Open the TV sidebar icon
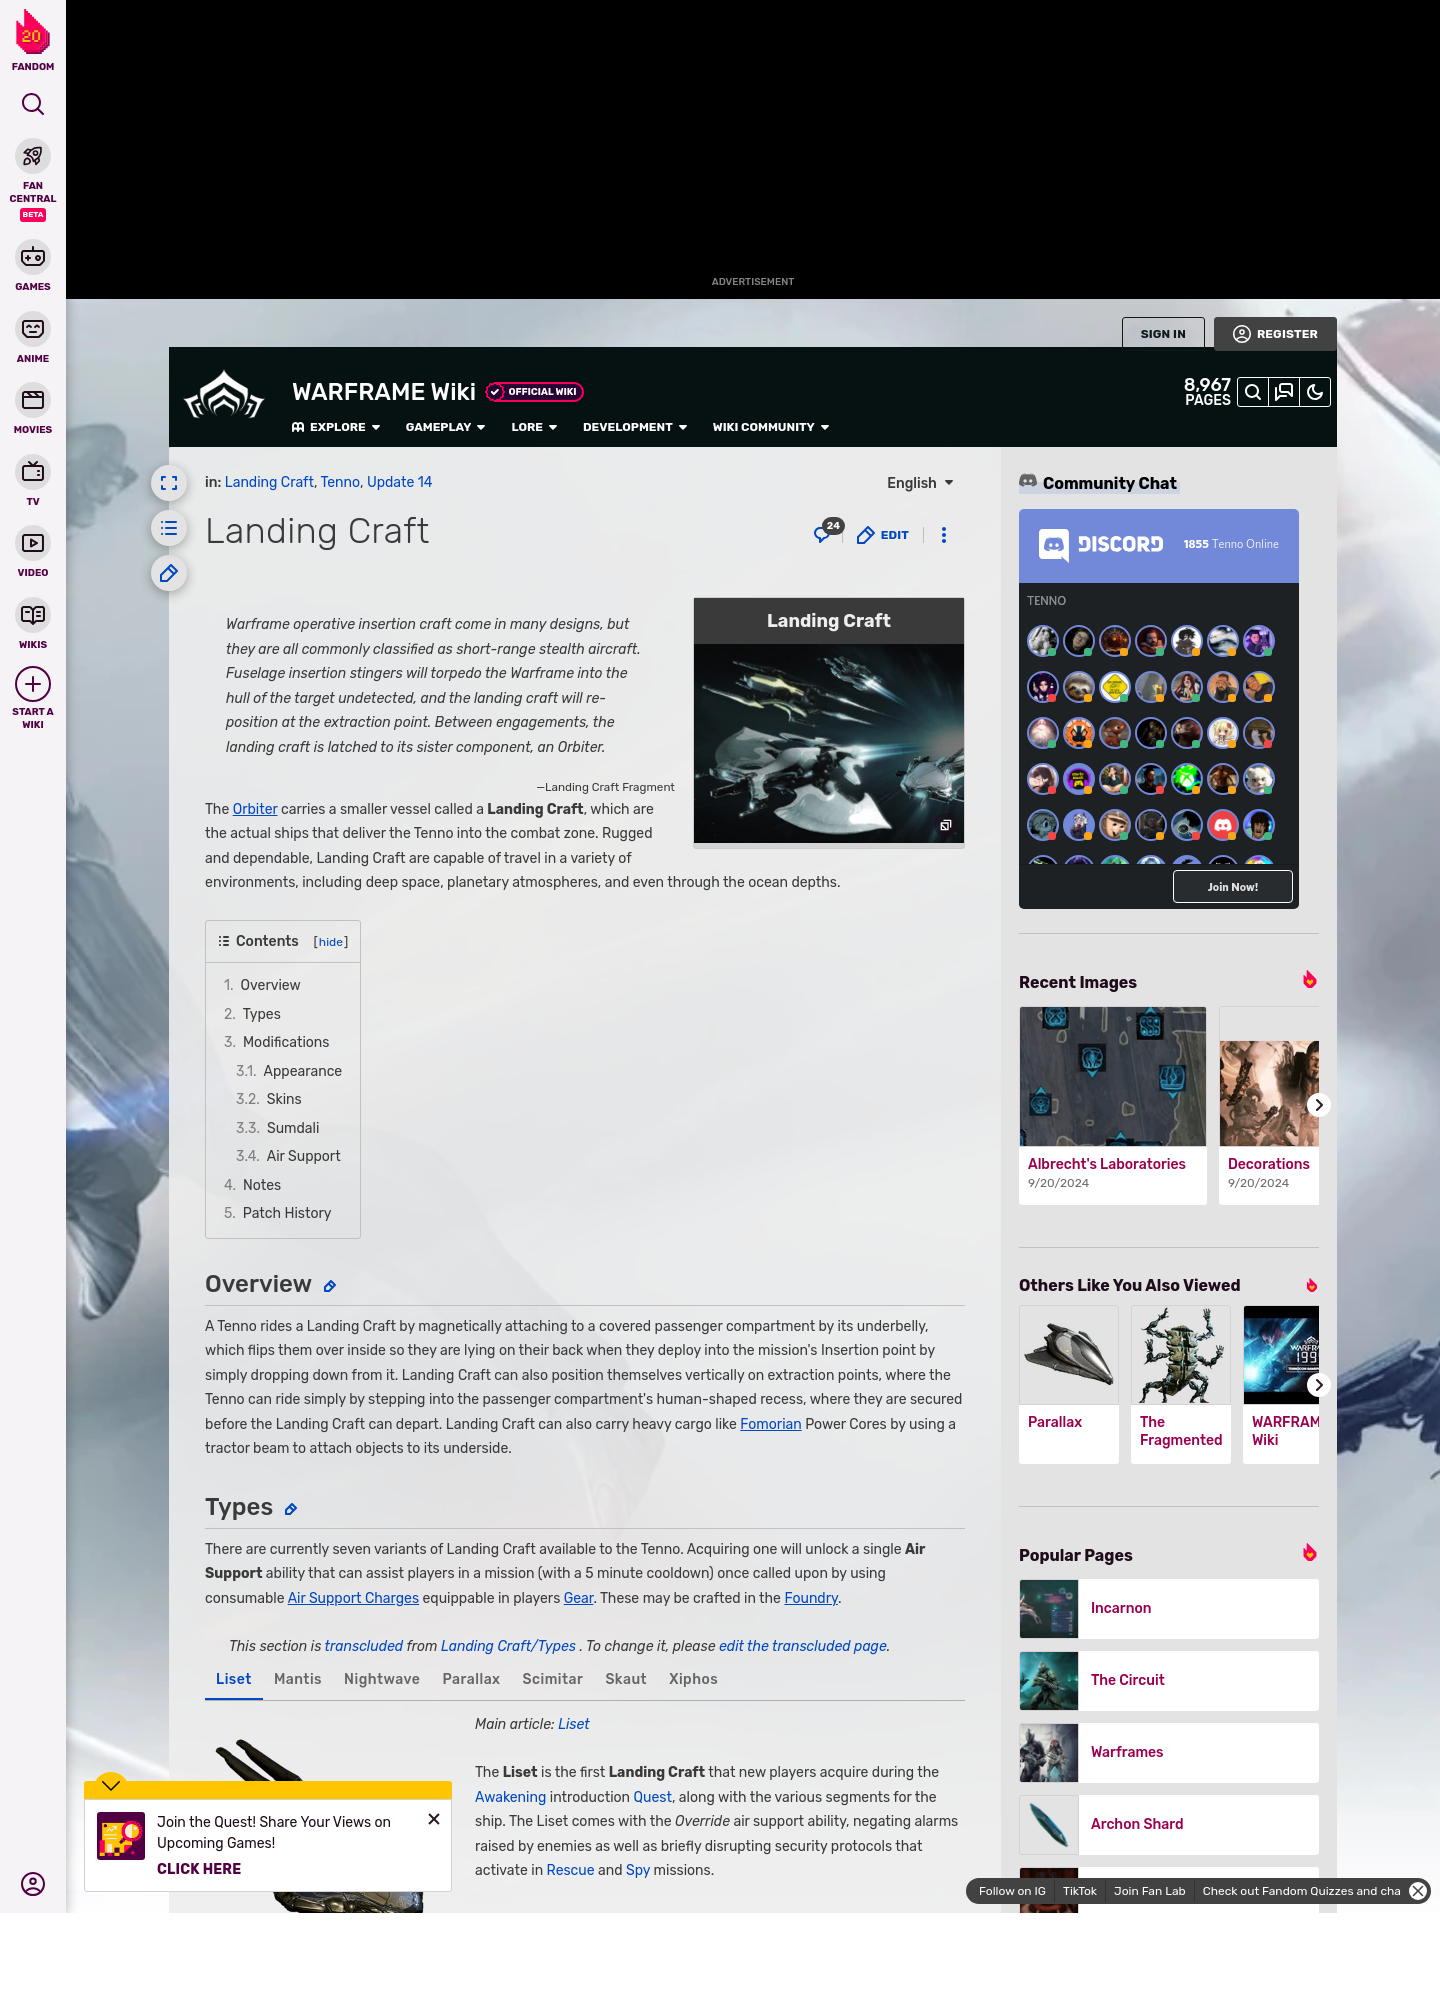Image resolution: width=1440 pixels, height=2000 pixels. point(33,471)
